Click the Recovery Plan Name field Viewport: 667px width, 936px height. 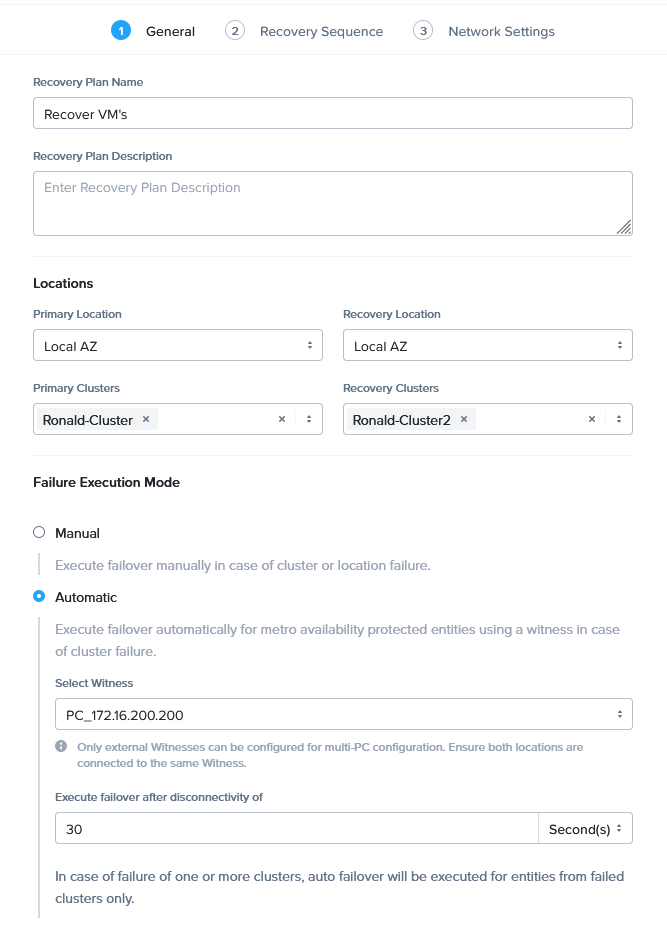pyautogui.click(x=333, y=114)
